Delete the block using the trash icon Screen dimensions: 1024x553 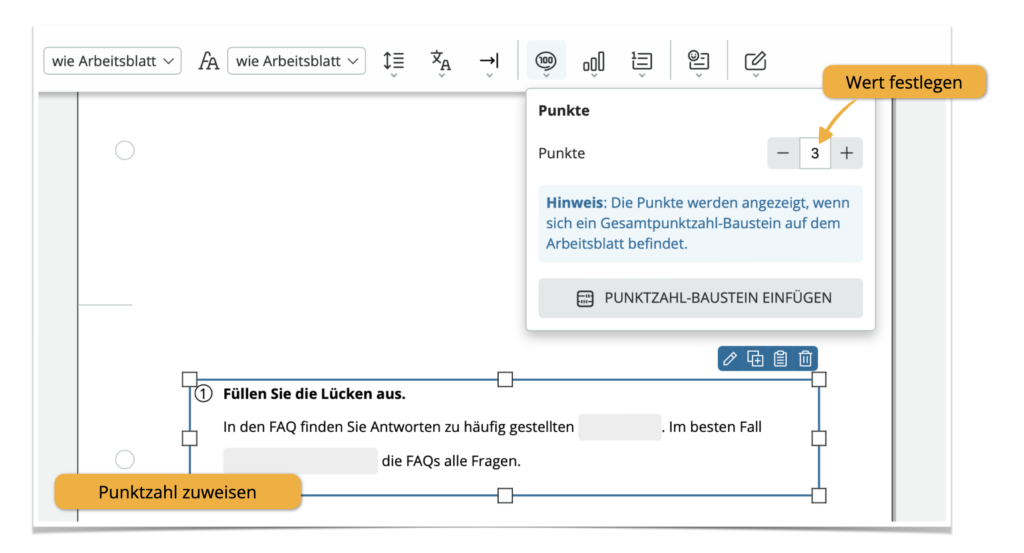pyautogui.click(x=805, y=358)
